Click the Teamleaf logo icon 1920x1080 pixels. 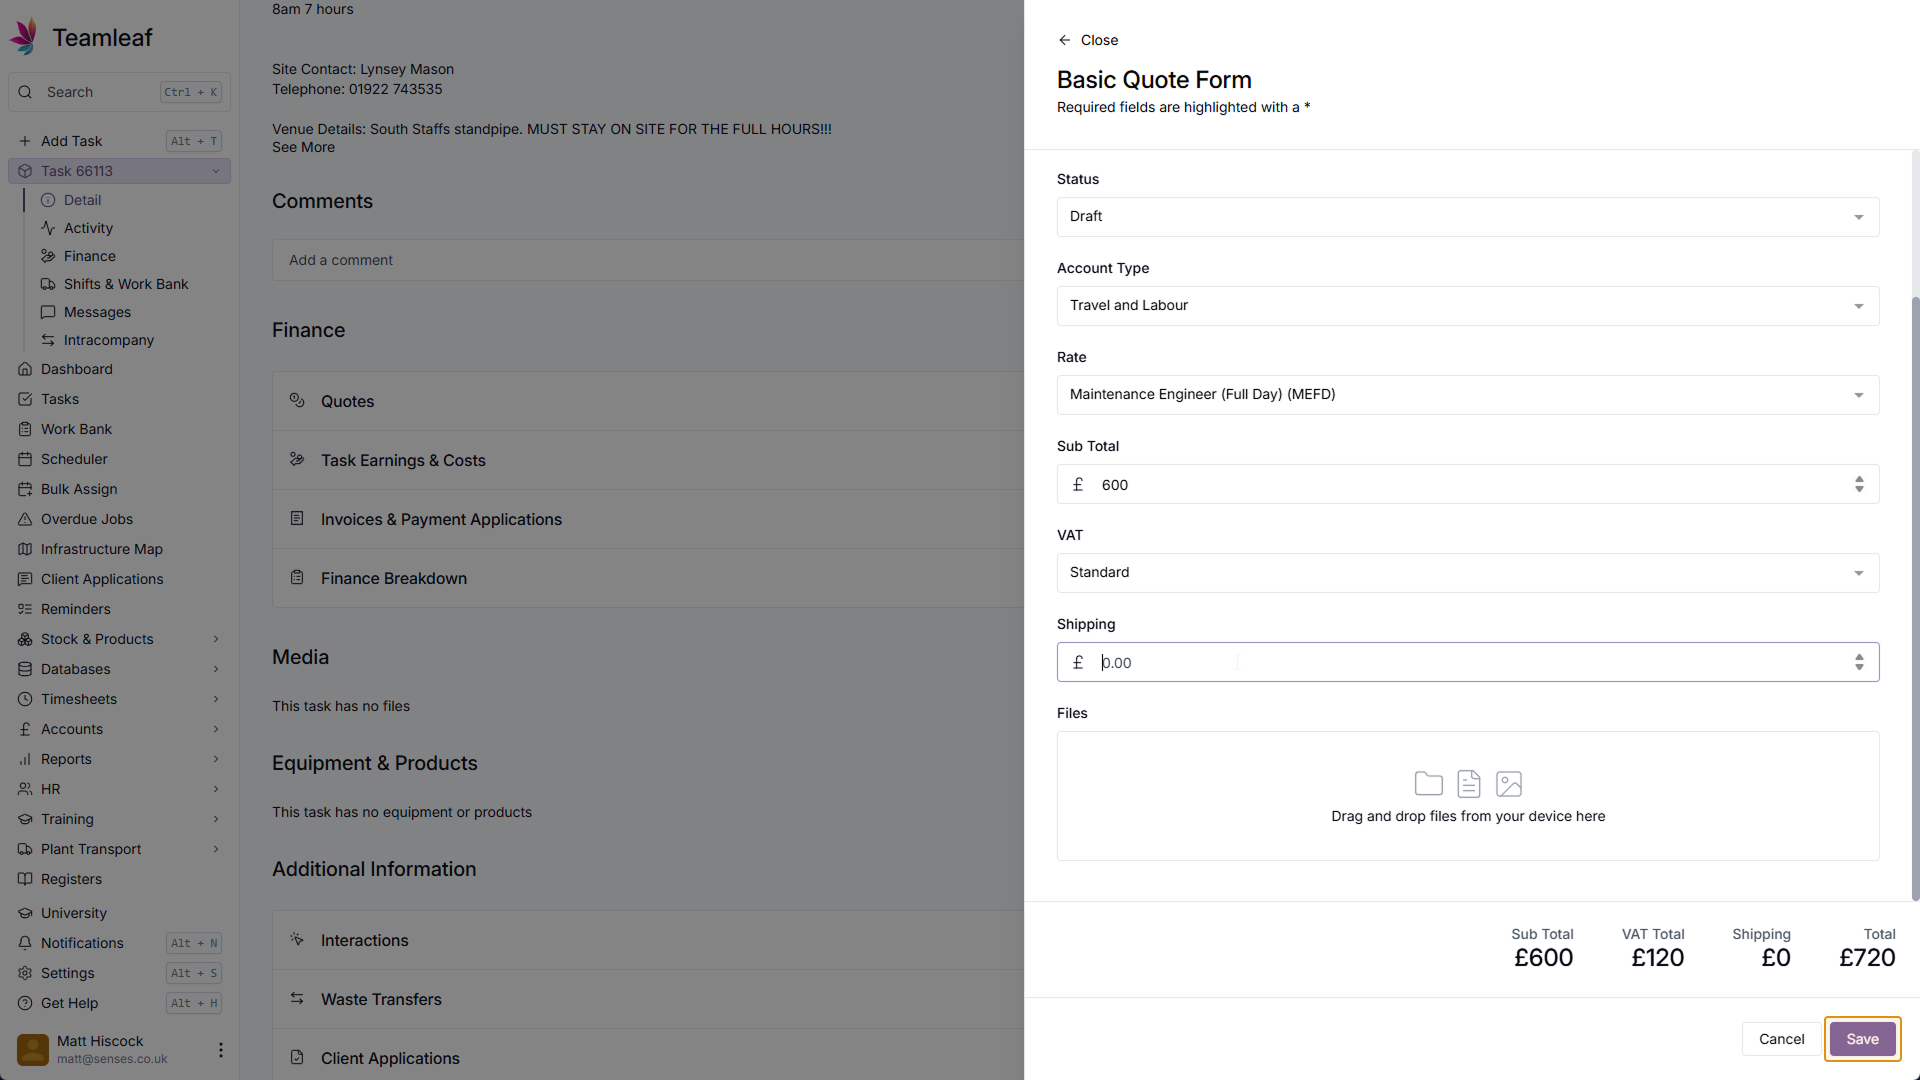tap(24, 37)
